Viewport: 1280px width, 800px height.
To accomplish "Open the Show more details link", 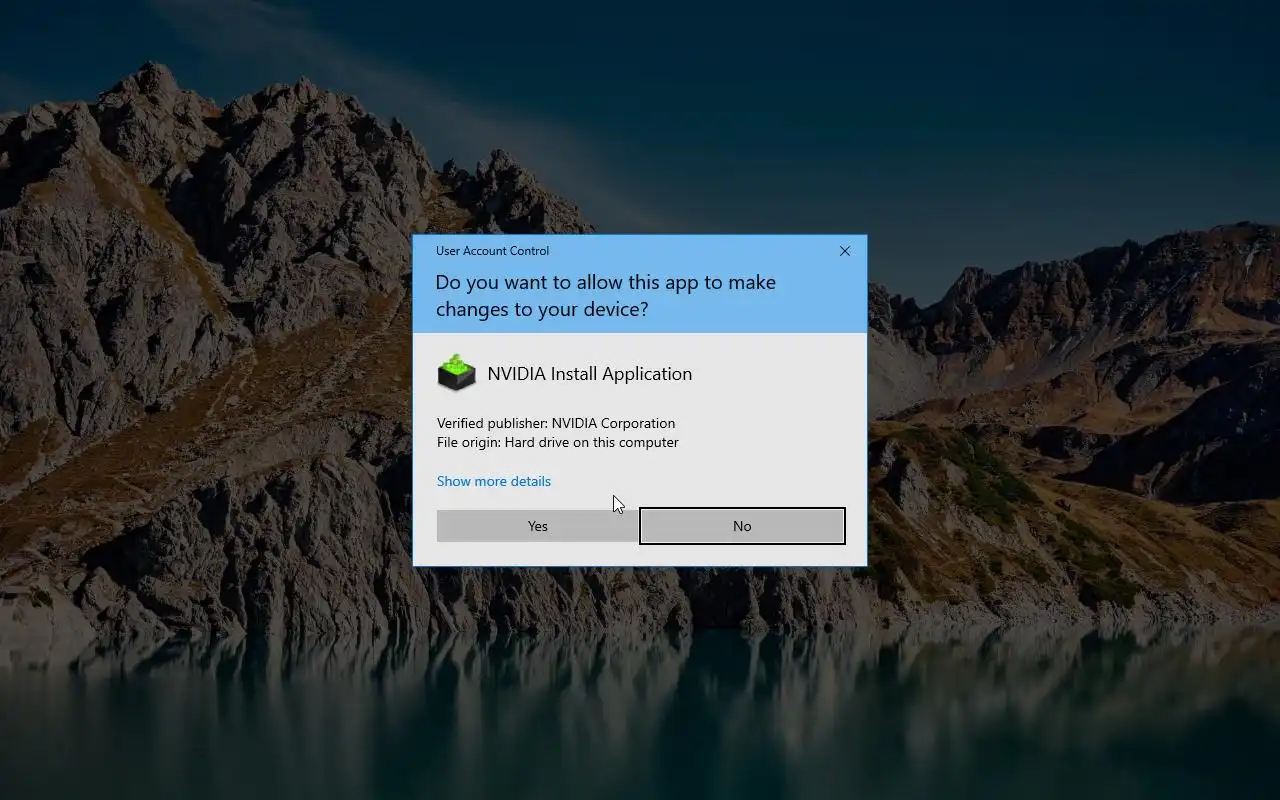I will pos(494,481).
